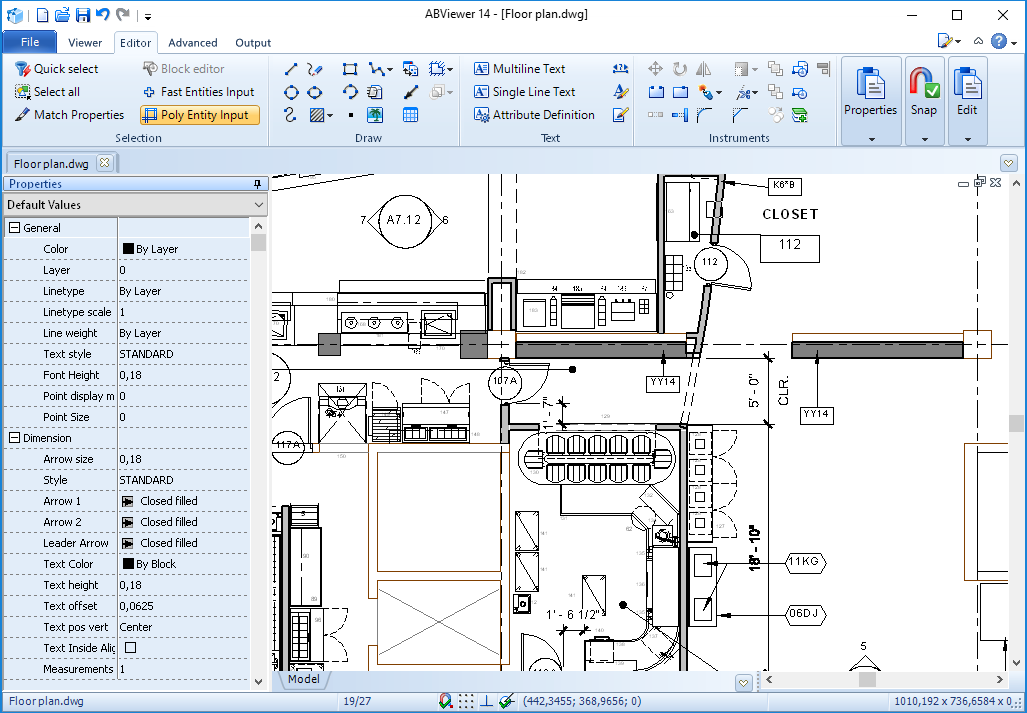This screenshot has height=713, width=1027.
Task: Click the Rotate tool in Instruments
Action: [680, 69]
